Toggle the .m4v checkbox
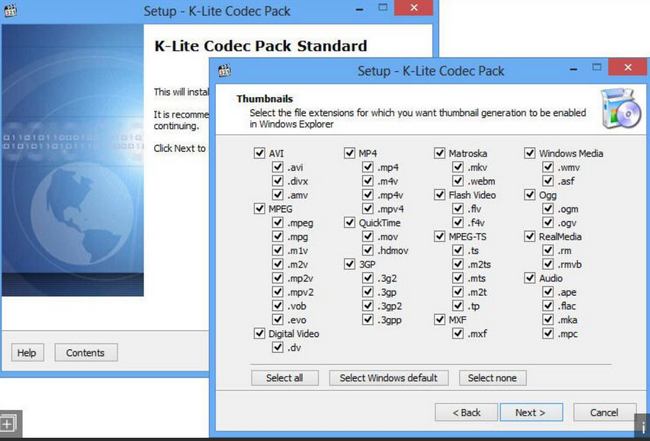This screenshot has height=441, width=650. click(x=368, y=181)
